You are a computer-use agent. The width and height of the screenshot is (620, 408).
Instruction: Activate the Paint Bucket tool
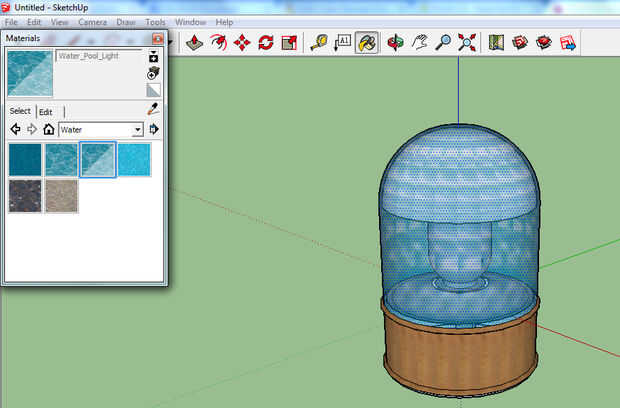pyautogui.click(x=367, y=42)
